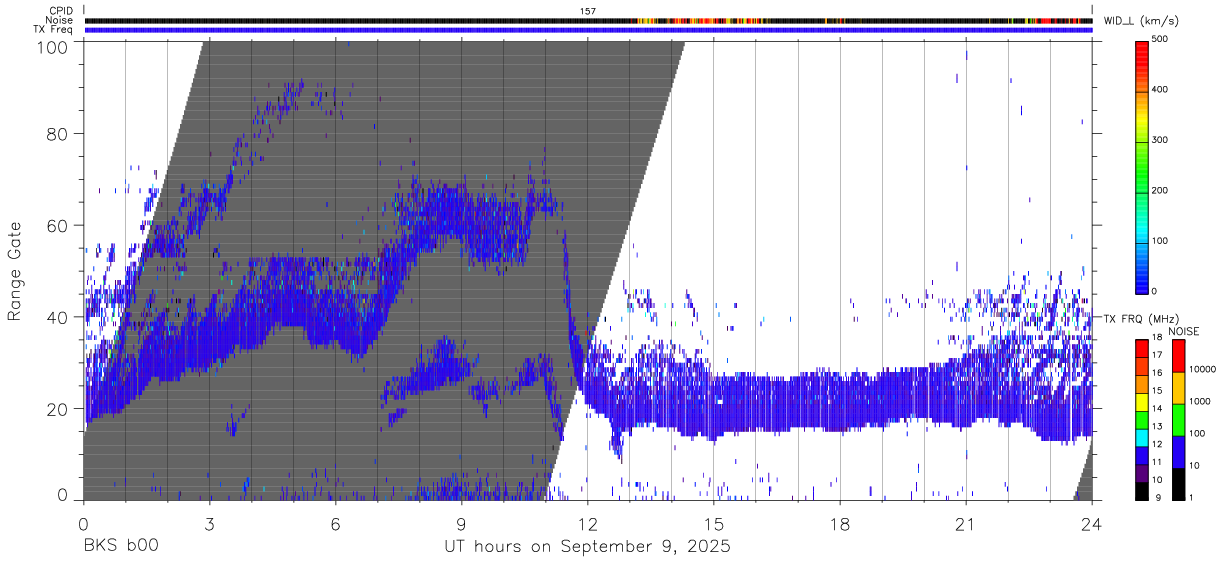Click the 1000 label in the NOISE legend
The height and width of the screenshot is (567, 1228).
click(1200, 401)
